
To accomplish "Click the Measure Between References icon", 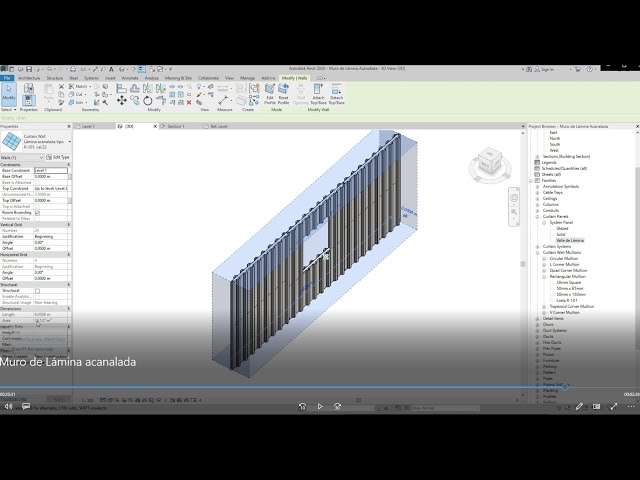I will 222,100.
